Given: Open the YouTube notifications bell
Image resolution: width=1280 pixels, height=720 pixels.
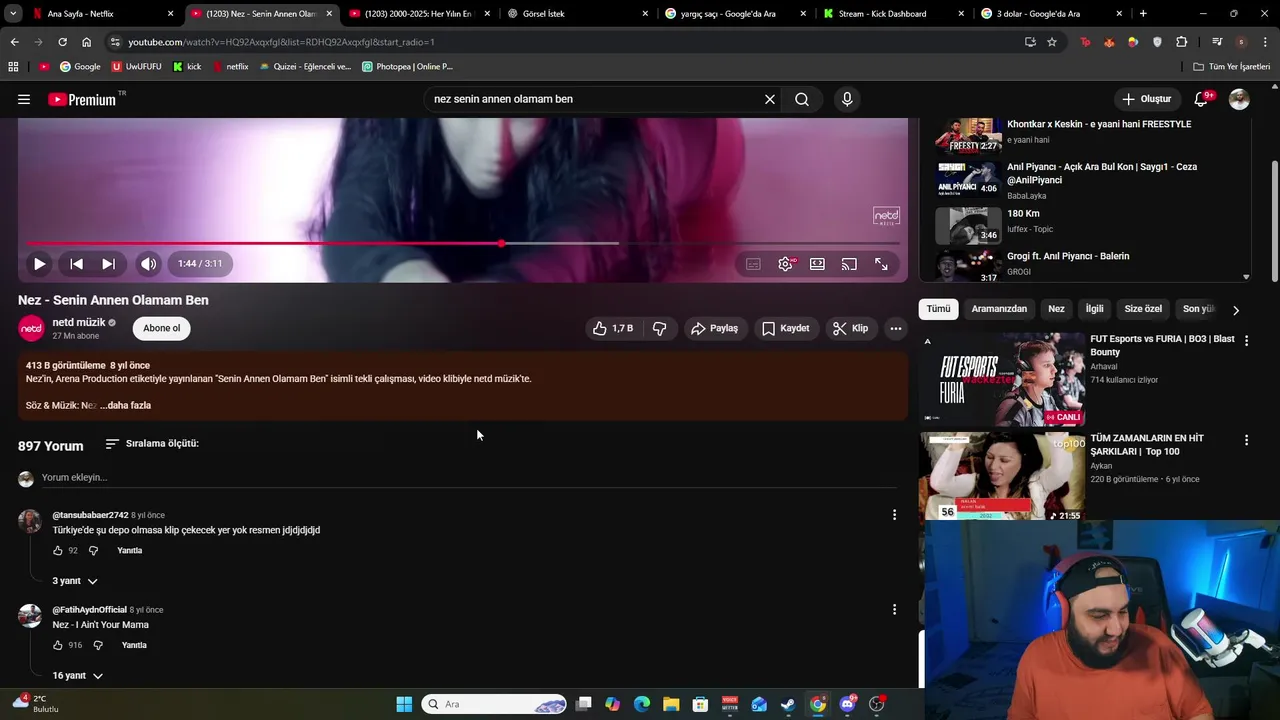Looking at the screenshot, I should [x=1202, y=99].
